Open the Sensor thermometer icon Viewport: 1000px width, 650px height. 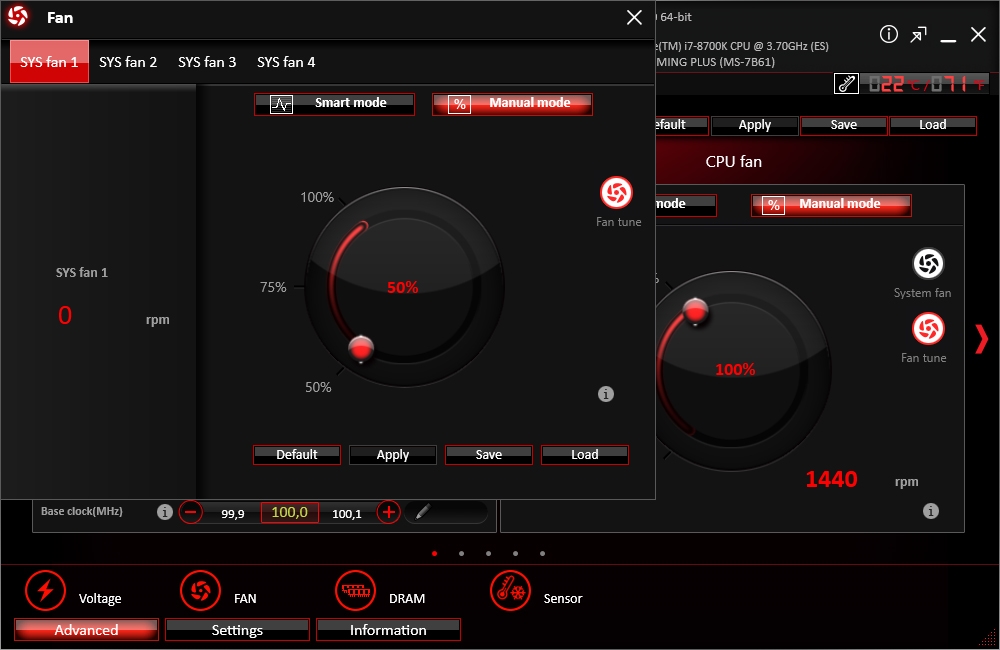[510, 591]
